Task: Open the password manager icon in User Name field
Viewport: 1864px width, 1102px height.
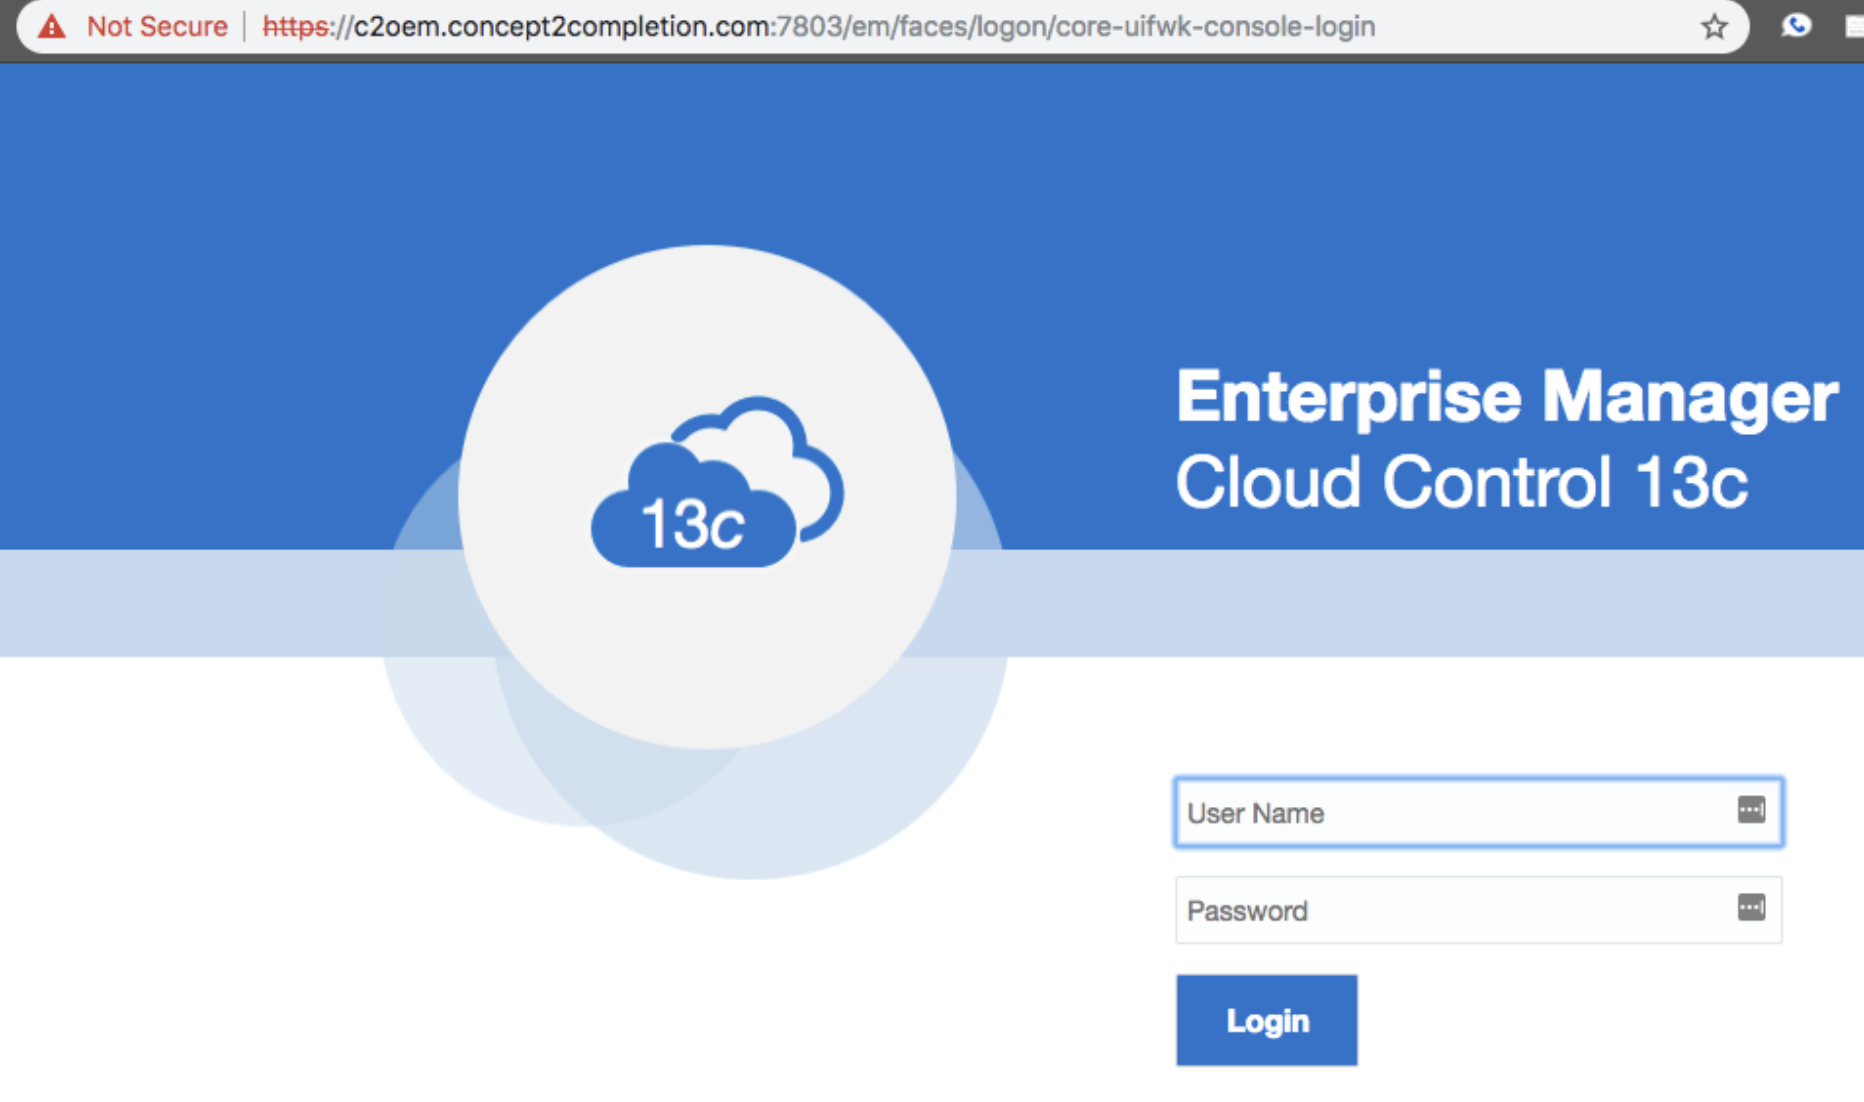Action: [1751, 810]
